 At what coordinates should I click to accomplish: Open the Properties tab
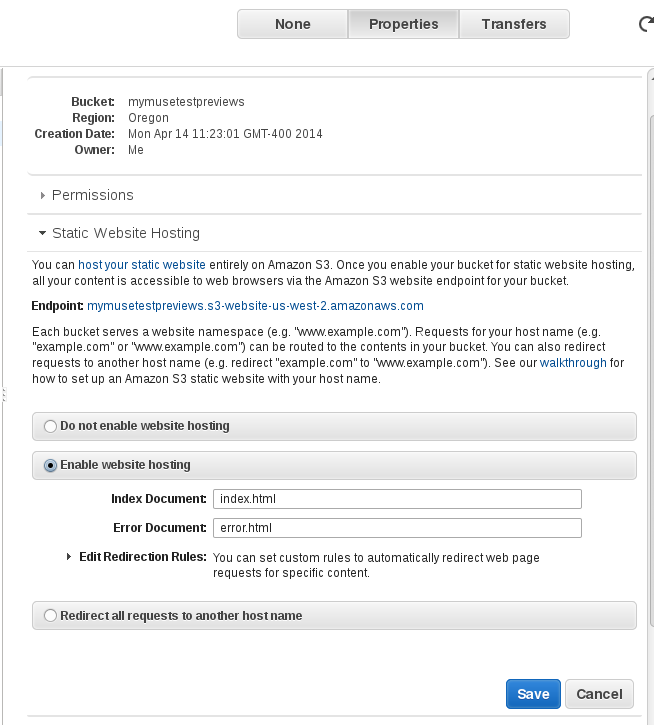pyautogui.click(x=403, y=24)
